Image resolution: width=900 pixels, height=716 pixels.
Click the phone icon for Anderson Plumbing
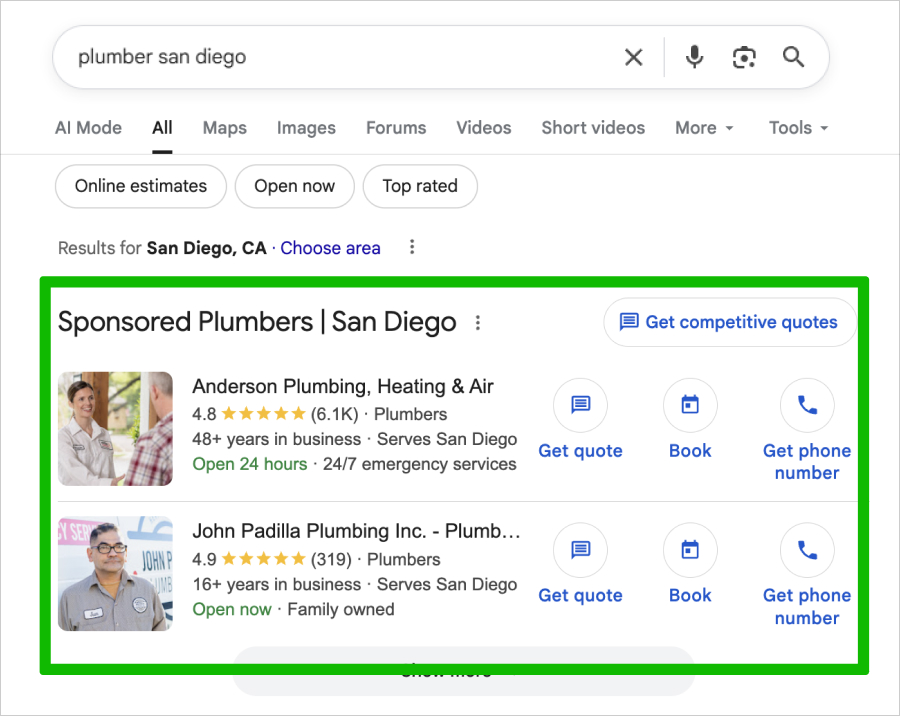[x=807, y=405]
